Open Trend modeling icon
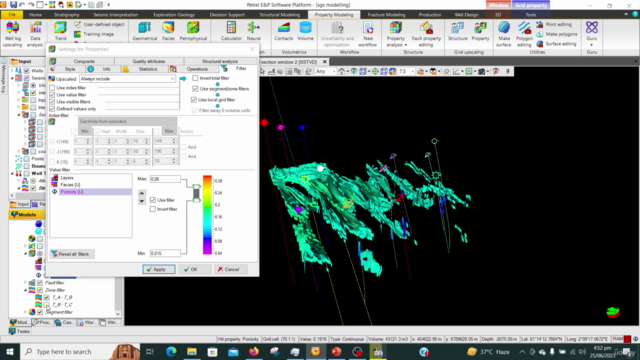This screenshot has width=640, height=360. [60, 31]
